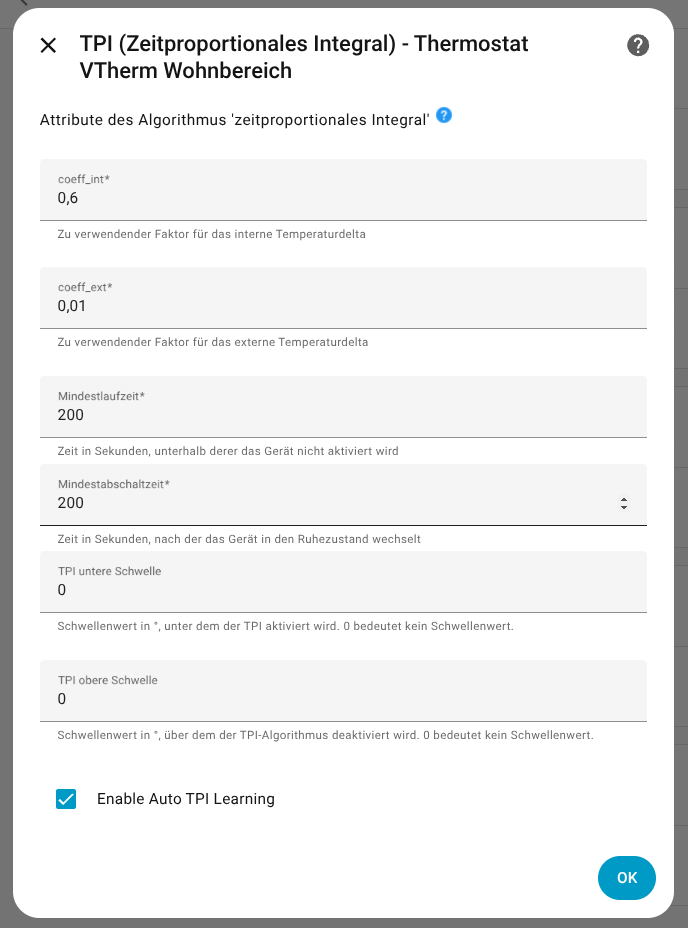Screen dimensions: 688x928
Task: Click the blue help icon after 'zeitproportionales Integral'
Action: [x=444, y=116]
